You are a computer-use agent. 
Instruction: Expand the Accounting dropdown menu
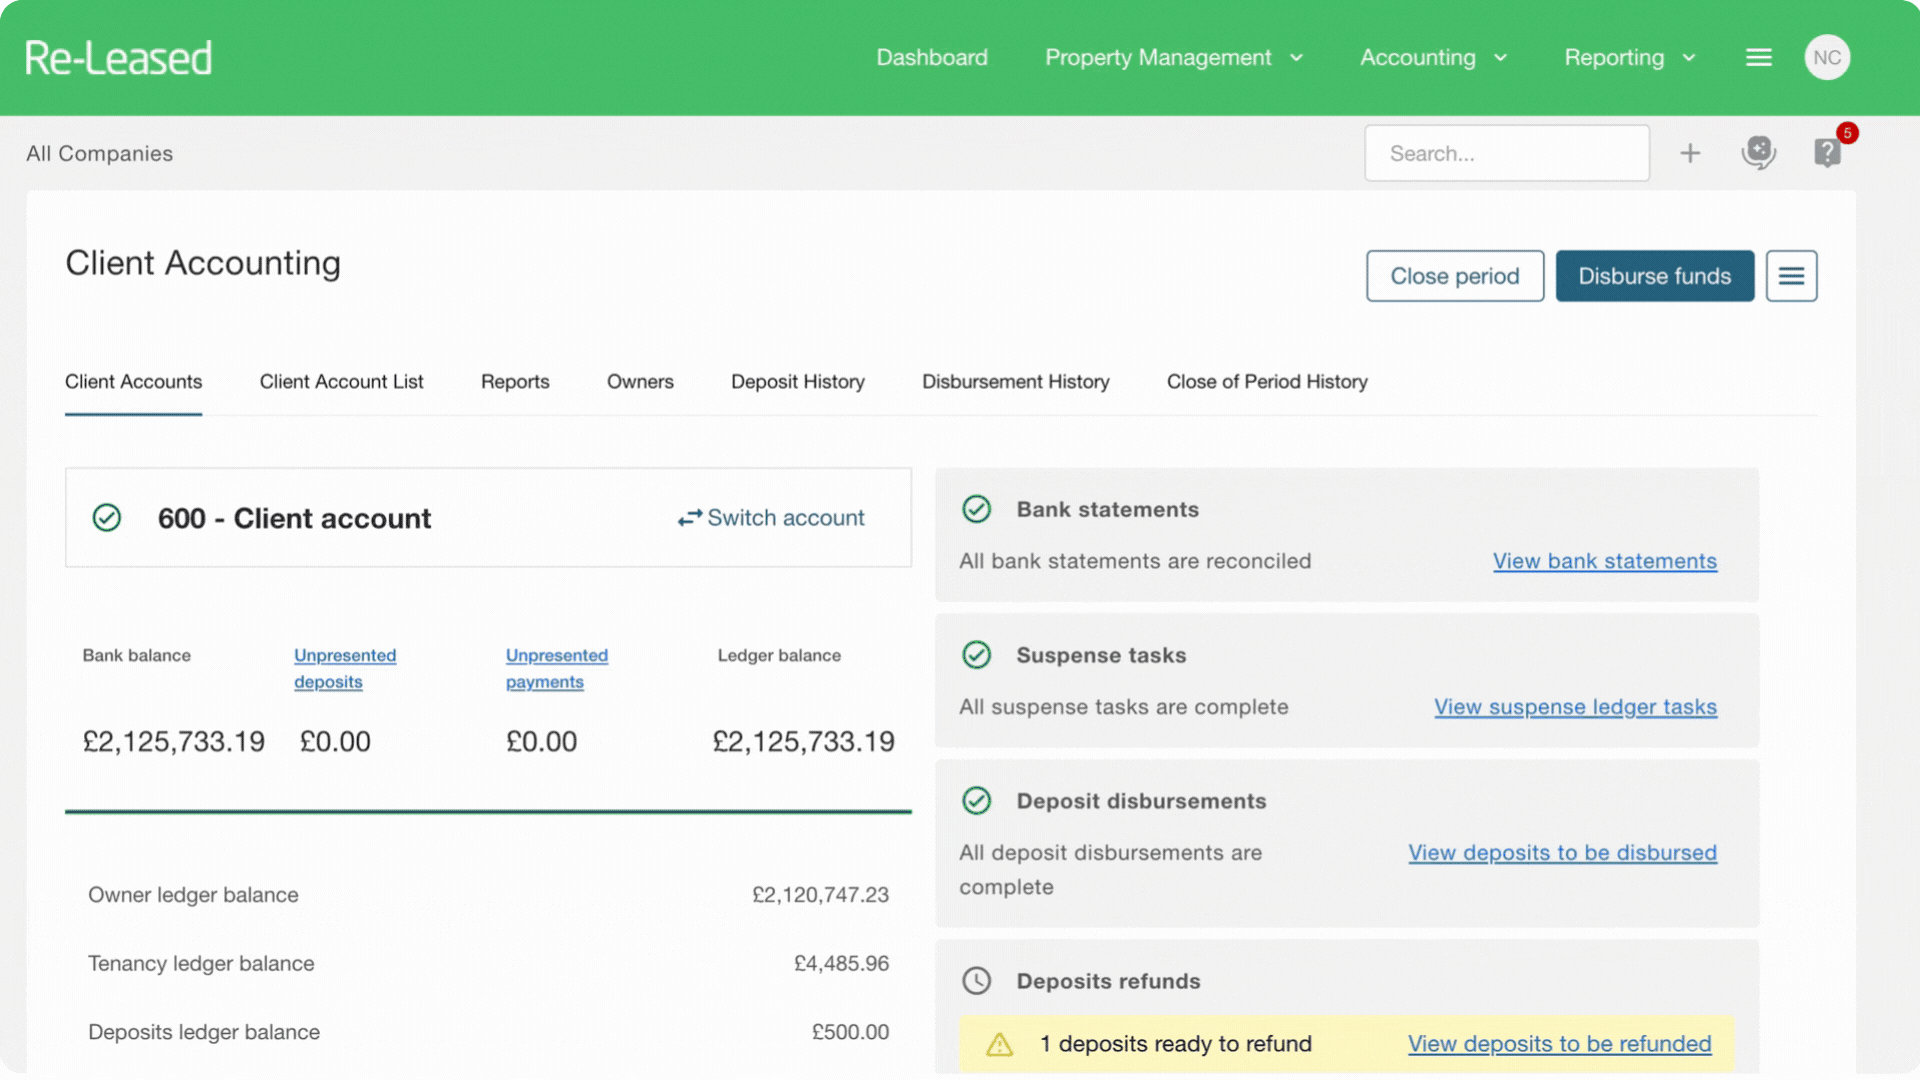point(1433,58)
